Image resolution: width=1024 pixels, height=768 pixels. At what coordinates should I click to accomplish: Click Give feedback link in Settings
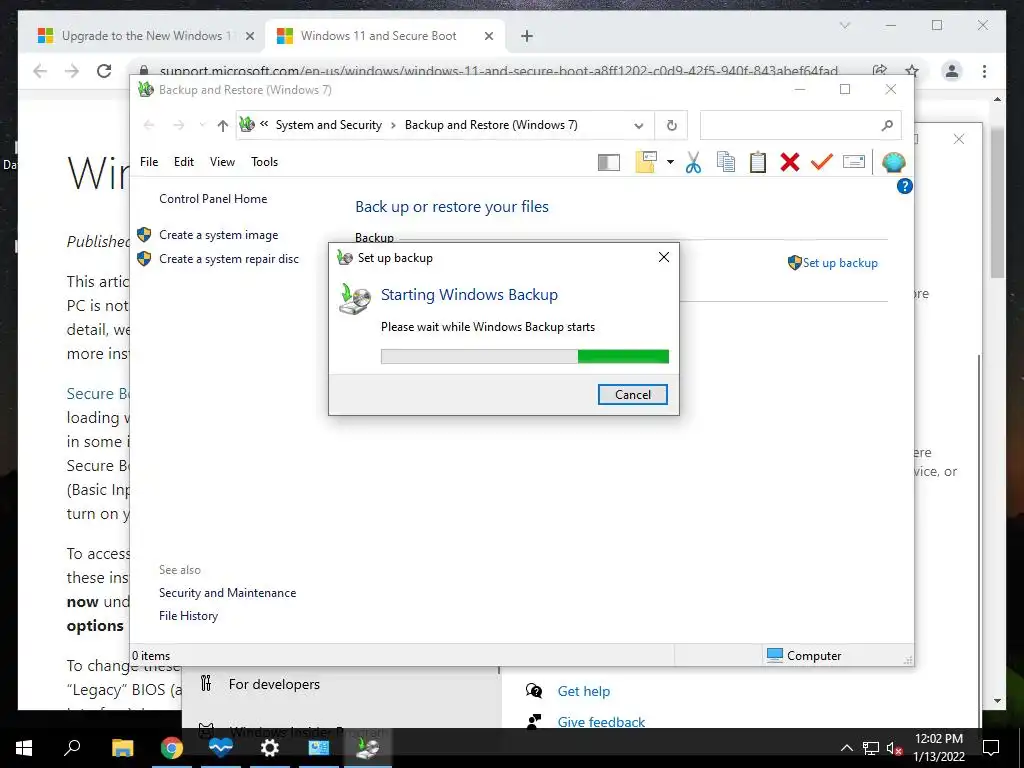click(x=601, y=722)
